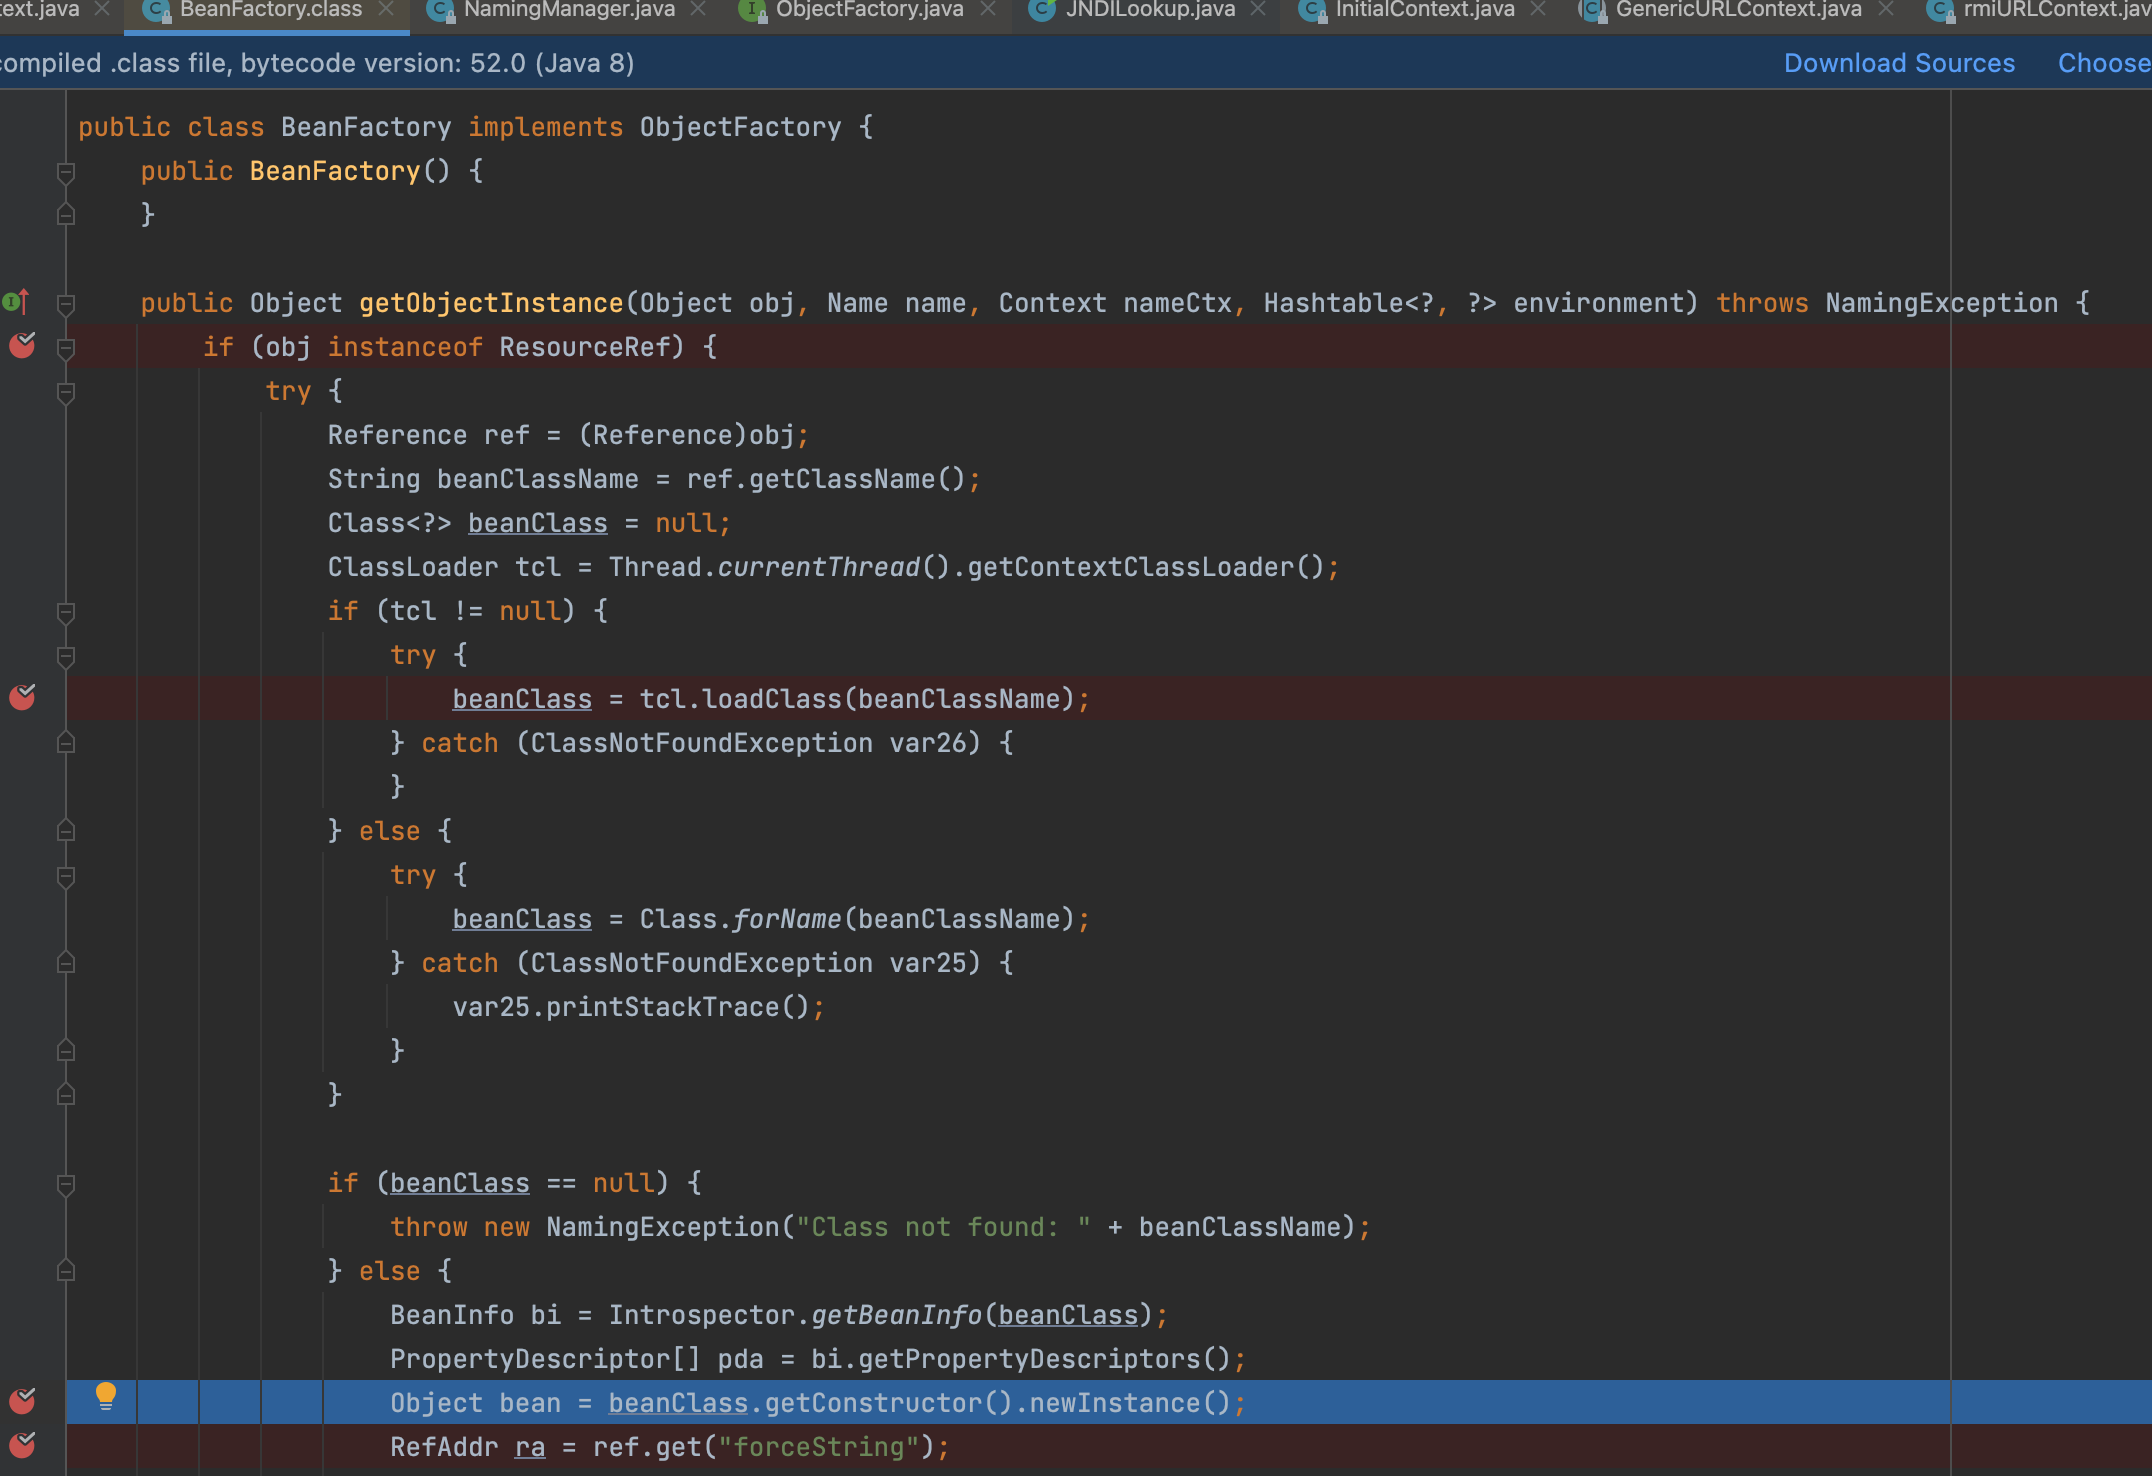Click the JNDILookup.java file icon
2152x1476 pixels.
(x=1042, y=11)
